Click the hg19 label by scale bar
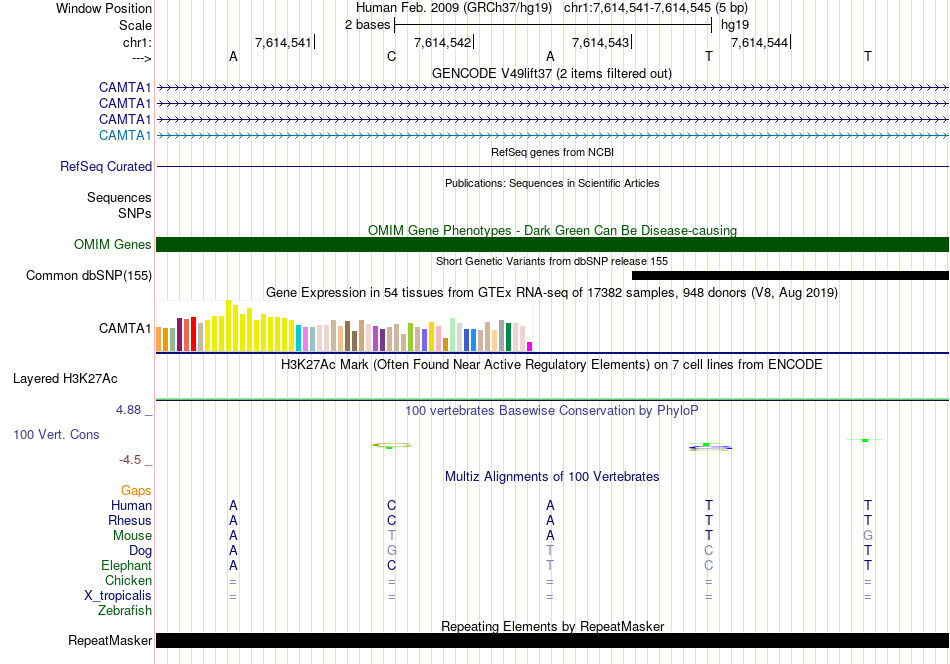 pos(735,25)
